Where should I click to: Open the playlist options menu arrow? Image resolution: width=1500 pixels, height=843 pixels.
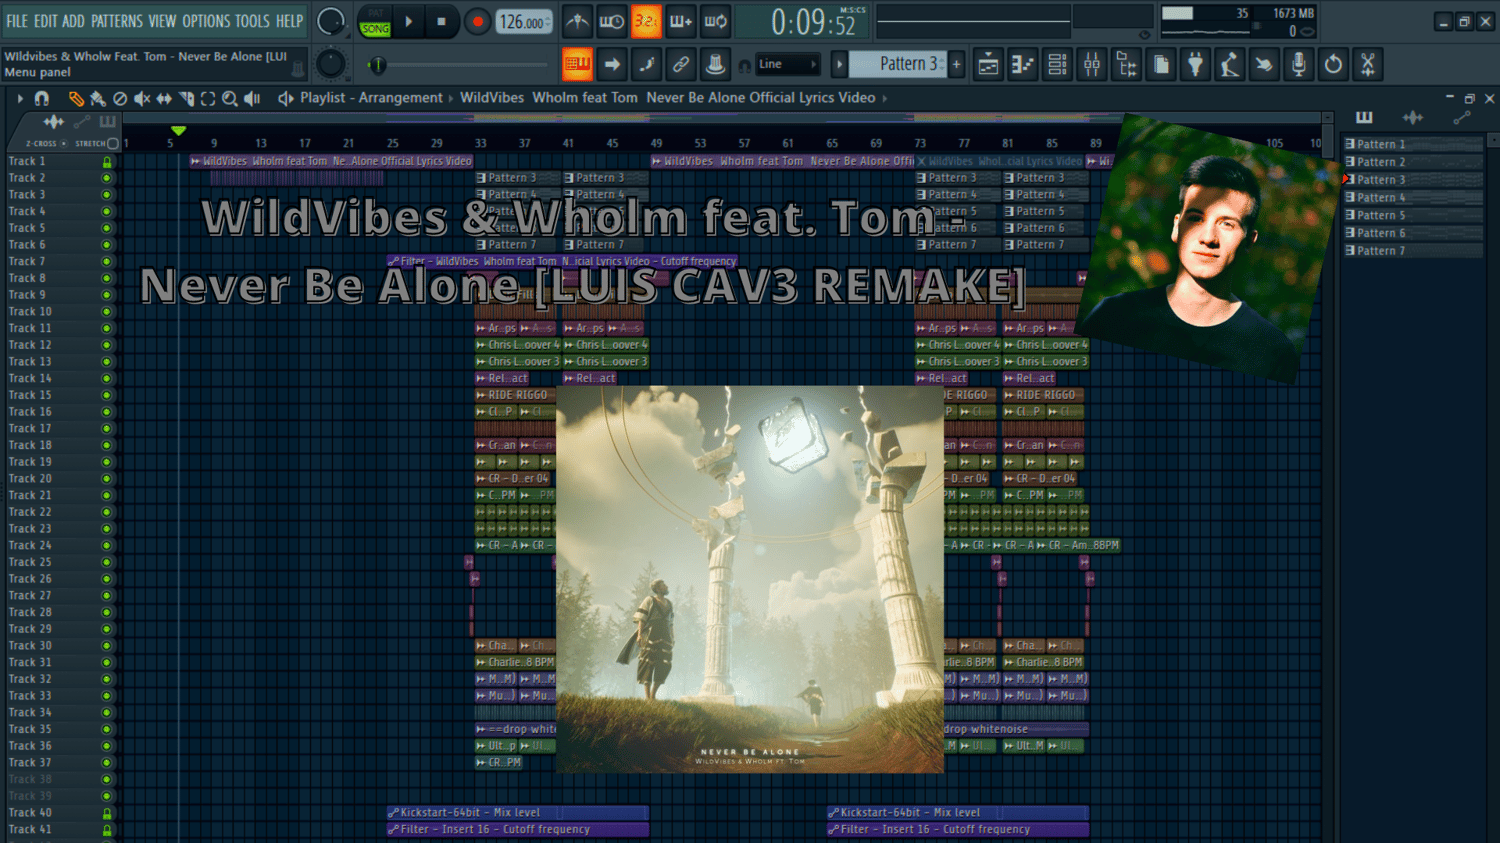click(x=19, y=98)
